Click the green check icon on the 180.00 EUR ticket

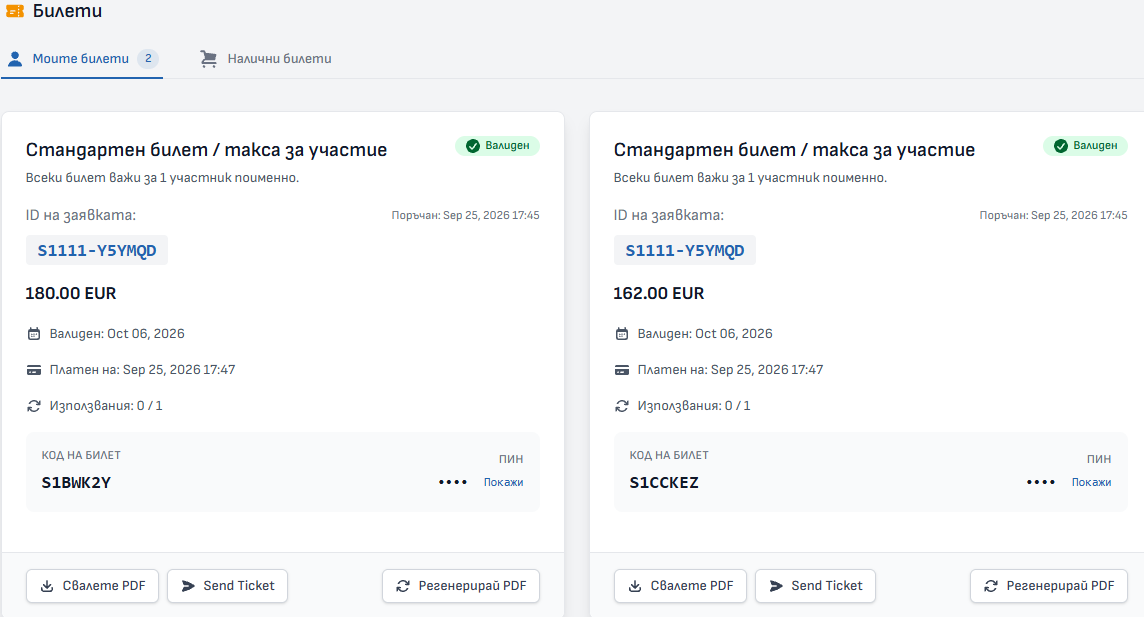click(473, 146)
